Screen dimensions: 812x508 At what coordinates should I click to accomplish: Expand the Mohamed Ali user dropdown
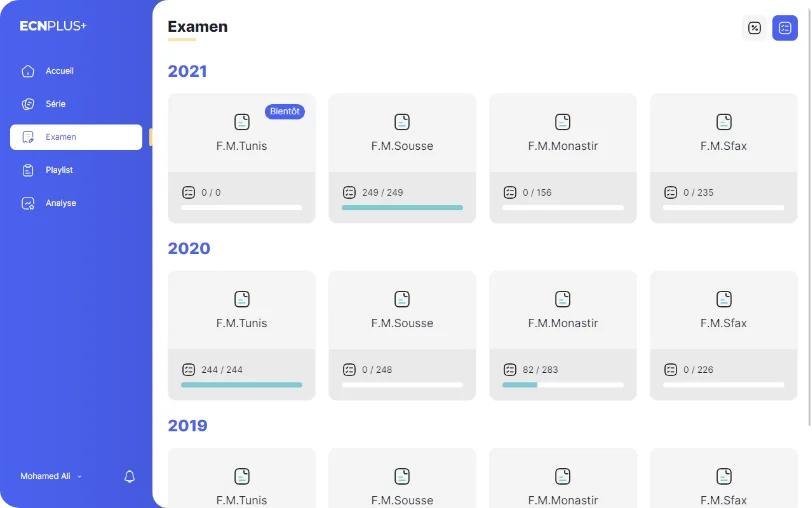point(51,476)
